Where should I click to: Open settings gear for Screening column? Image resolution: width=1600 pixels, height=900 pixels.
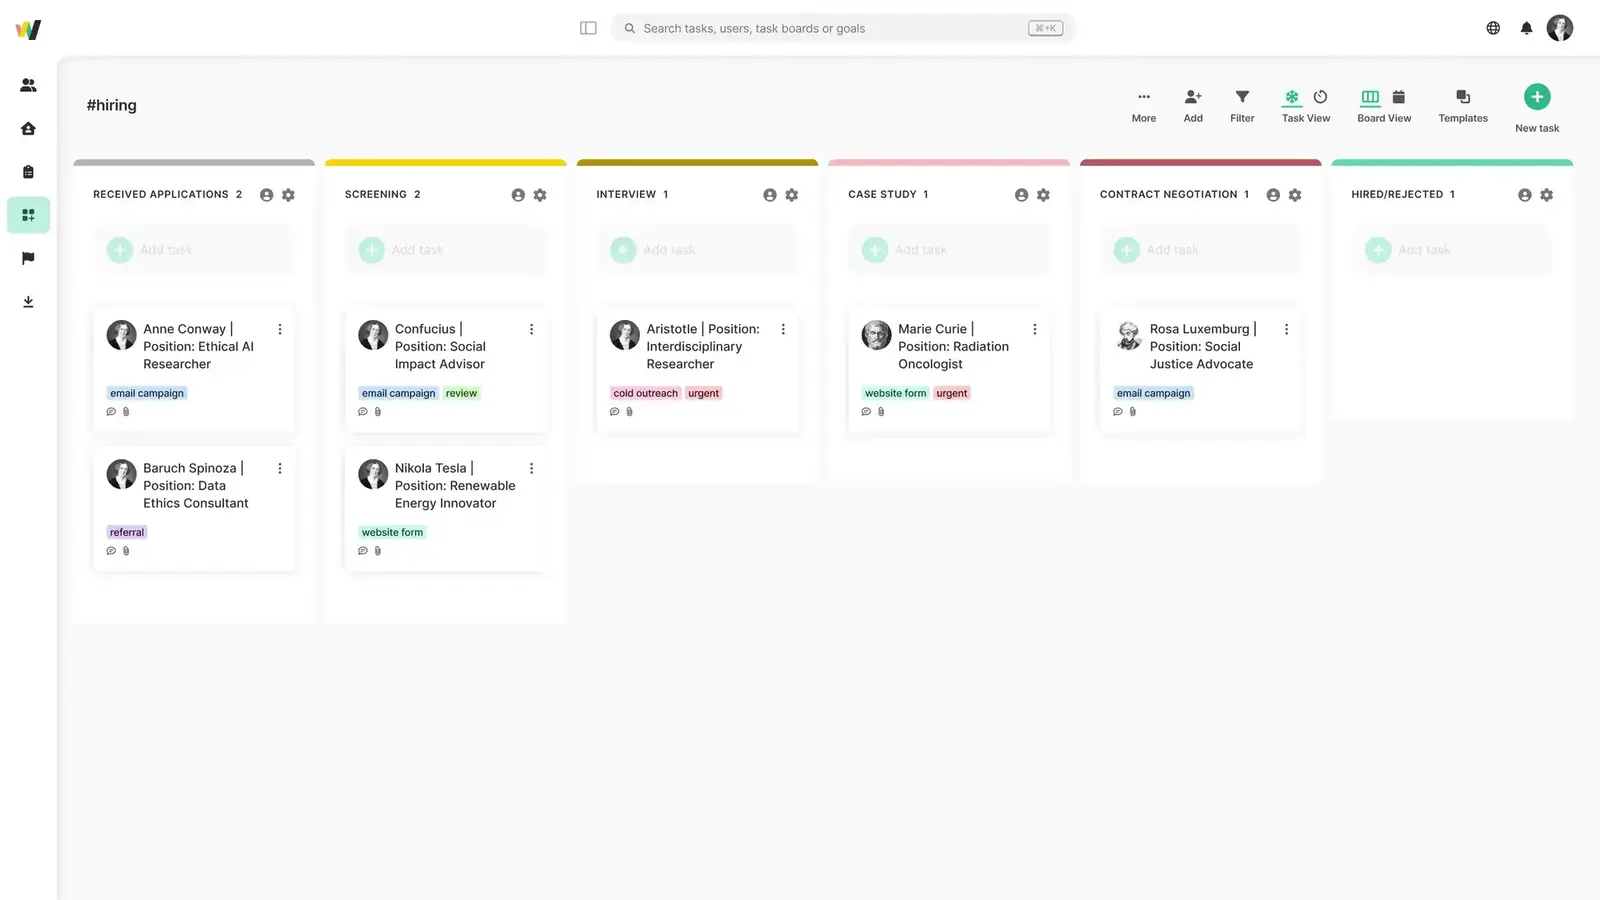(x=540, y=195)
